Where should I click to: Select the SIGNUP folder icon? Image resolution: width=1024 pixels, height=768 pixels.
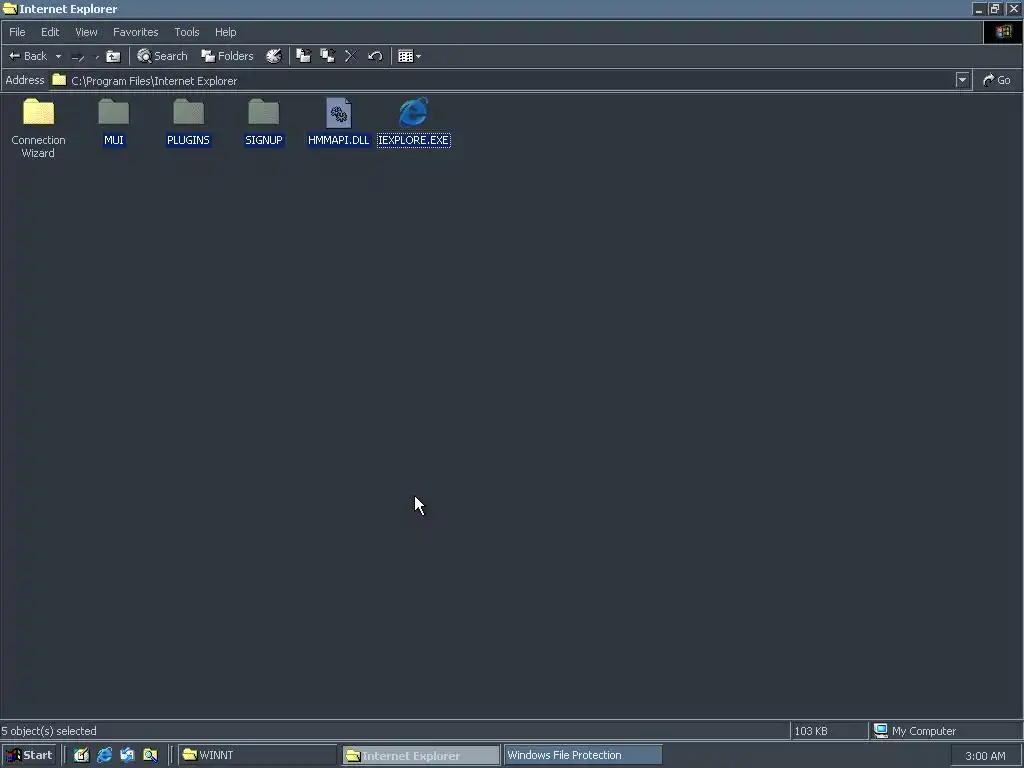[x=264, y=112]
